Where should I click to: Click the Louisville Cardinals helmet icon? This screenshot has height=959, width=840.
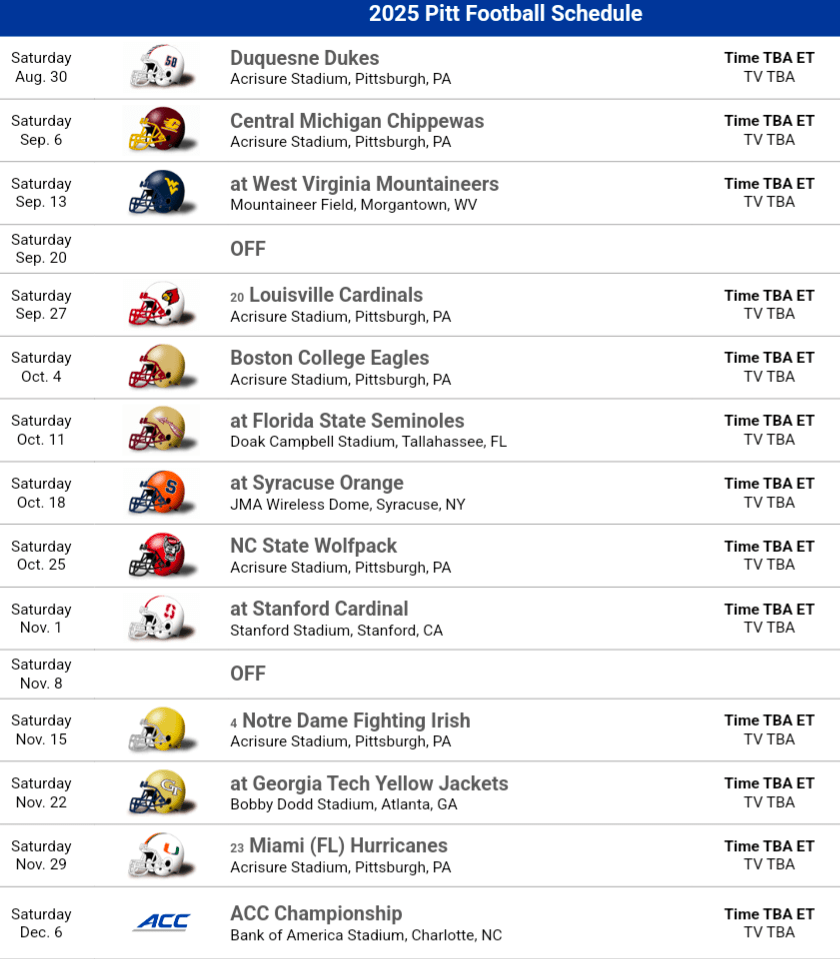point(160,304)
